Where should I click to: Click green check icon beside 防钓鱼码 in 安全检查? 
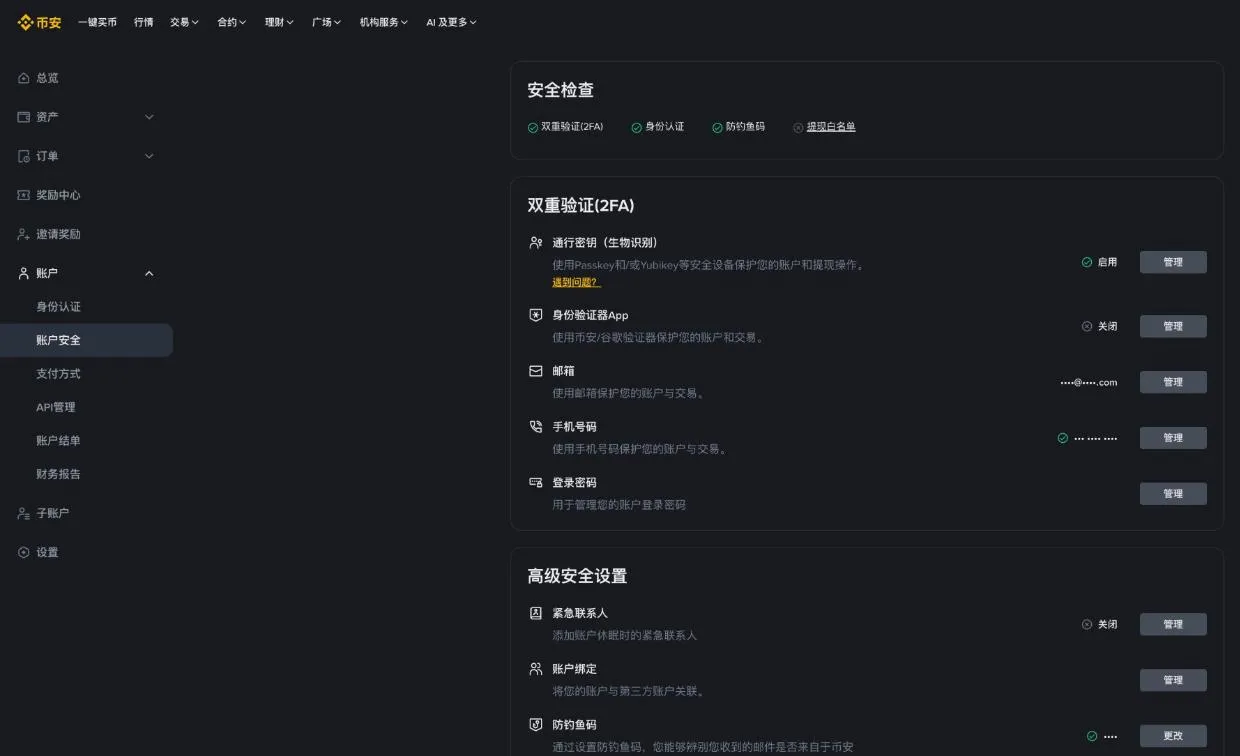717,128
